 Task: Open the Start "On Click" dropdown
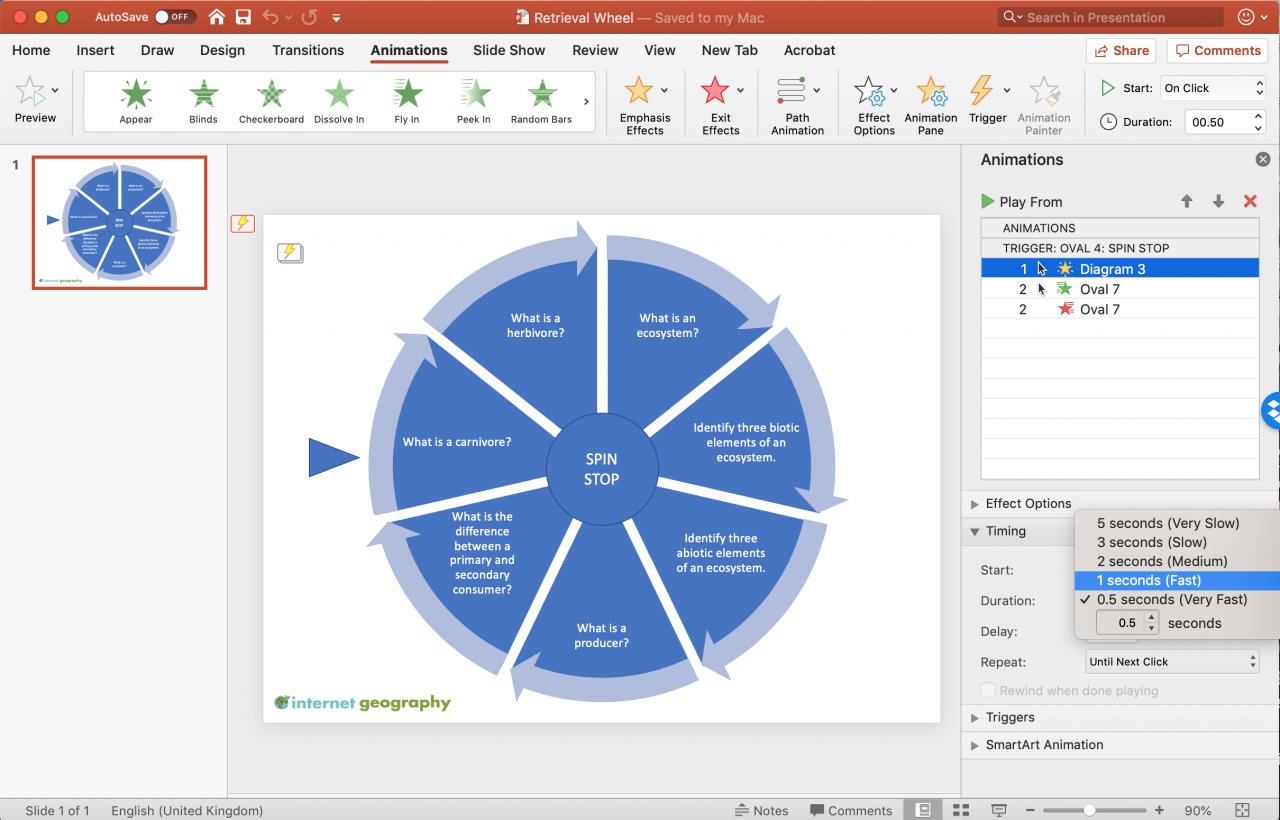[1212, 88]
